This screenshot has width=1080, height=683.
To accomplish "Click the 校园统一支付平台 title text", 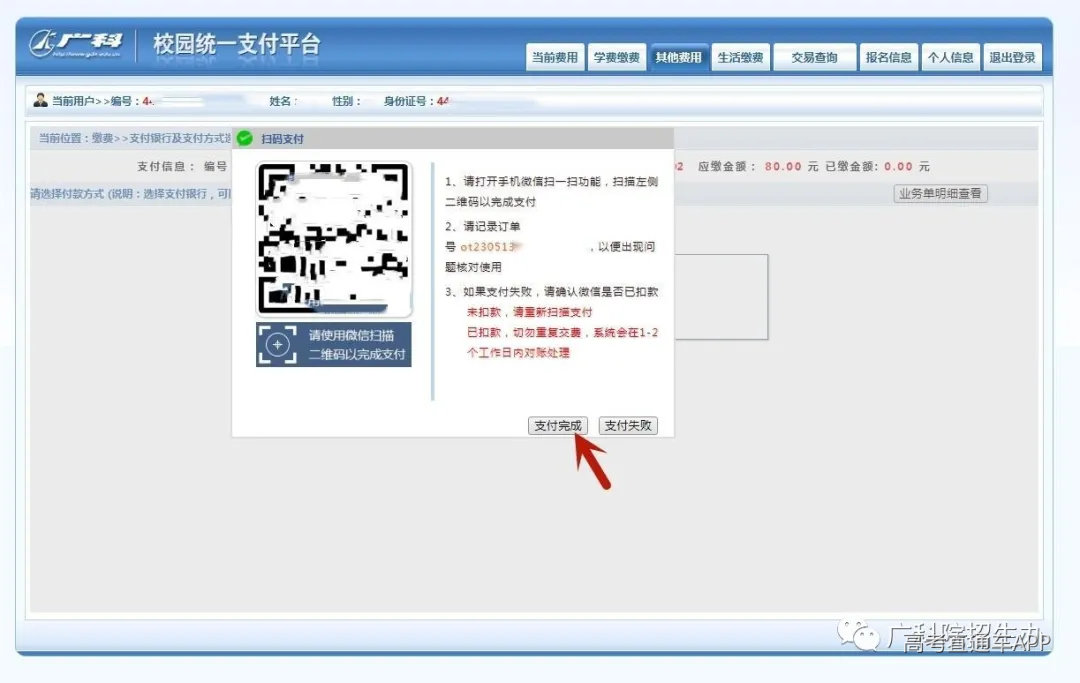I will pyautogui.click(x=236, y=44).
